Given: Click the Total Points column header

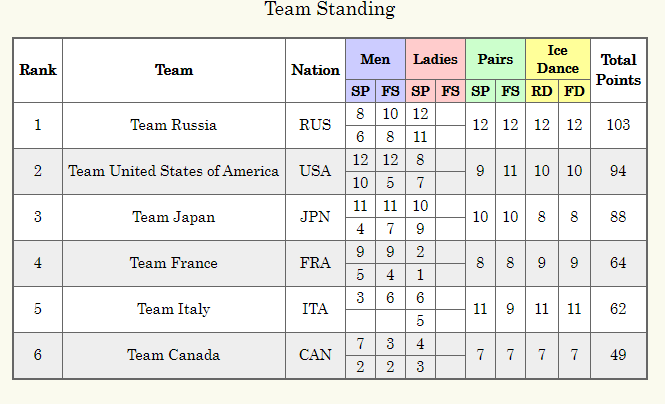Looking at the screenshot, I should 618,70.
